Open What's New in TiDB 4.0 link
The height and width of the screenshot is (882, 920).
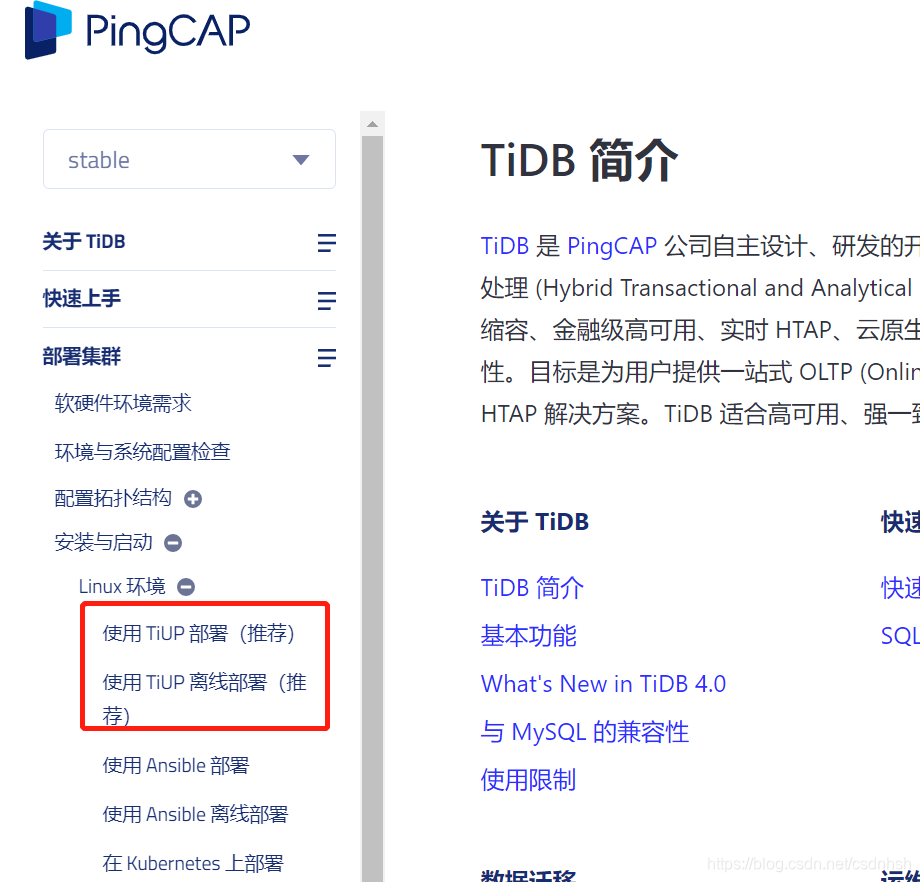(603, 684)
